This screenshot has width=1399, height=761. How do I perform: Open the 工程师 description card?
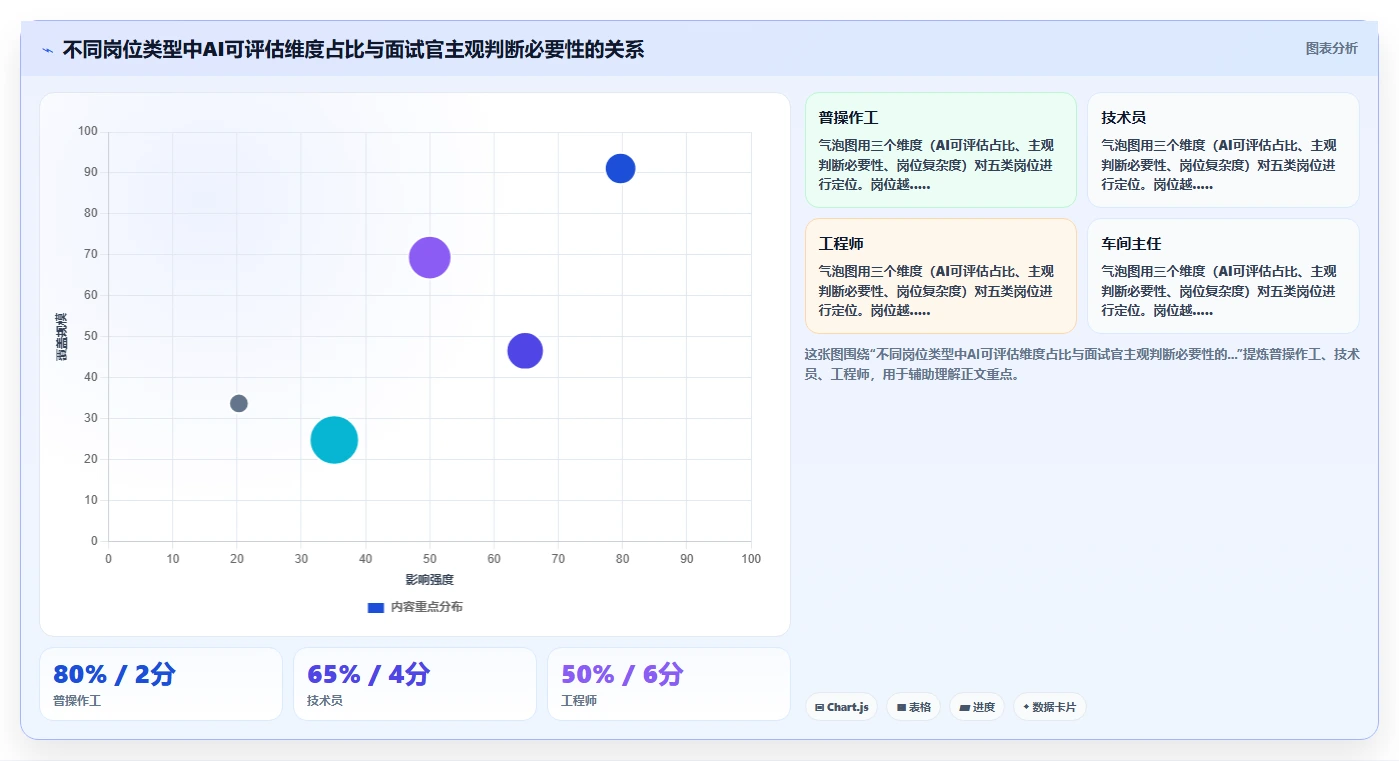(x=940, y=276)
